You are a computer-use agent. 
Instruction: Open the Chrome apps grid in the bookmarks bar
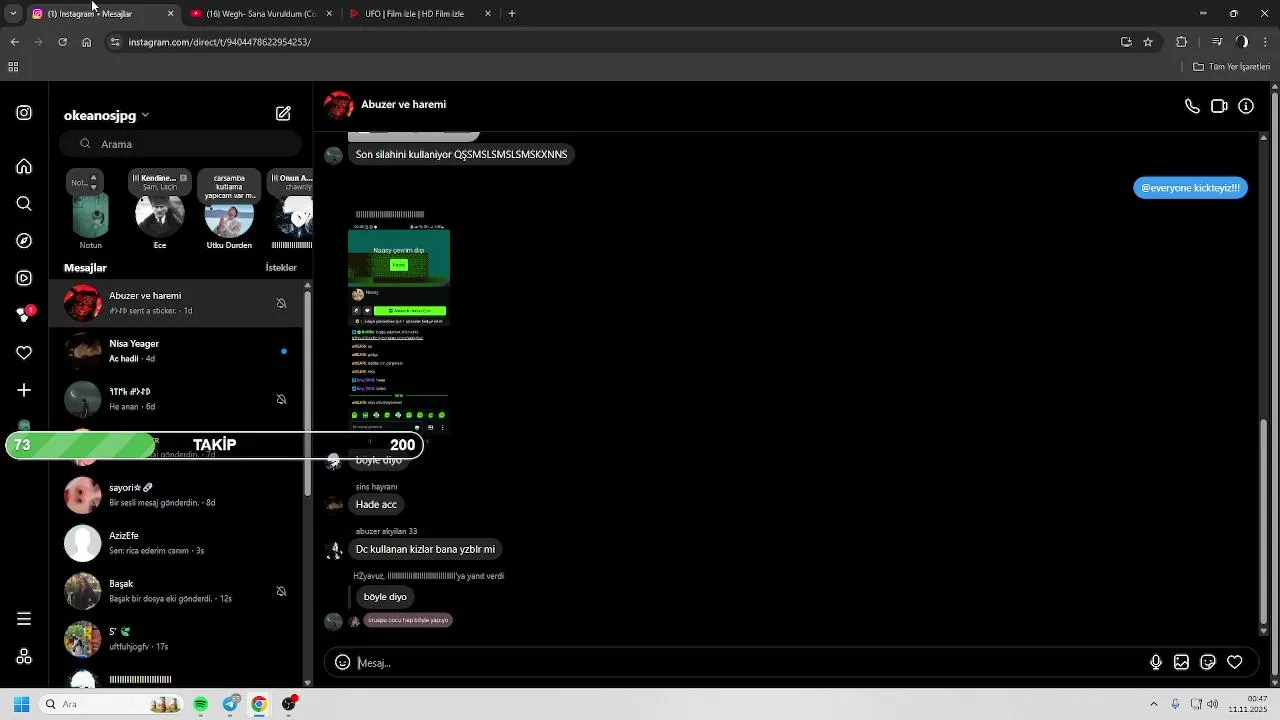coord(13,67)
